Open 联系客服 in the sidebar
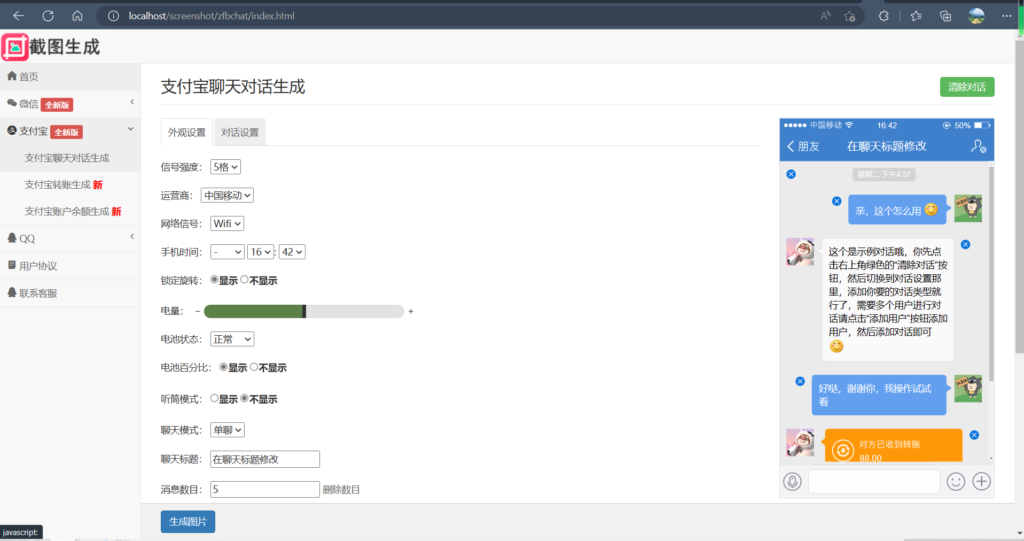 (x=70, y=293)
